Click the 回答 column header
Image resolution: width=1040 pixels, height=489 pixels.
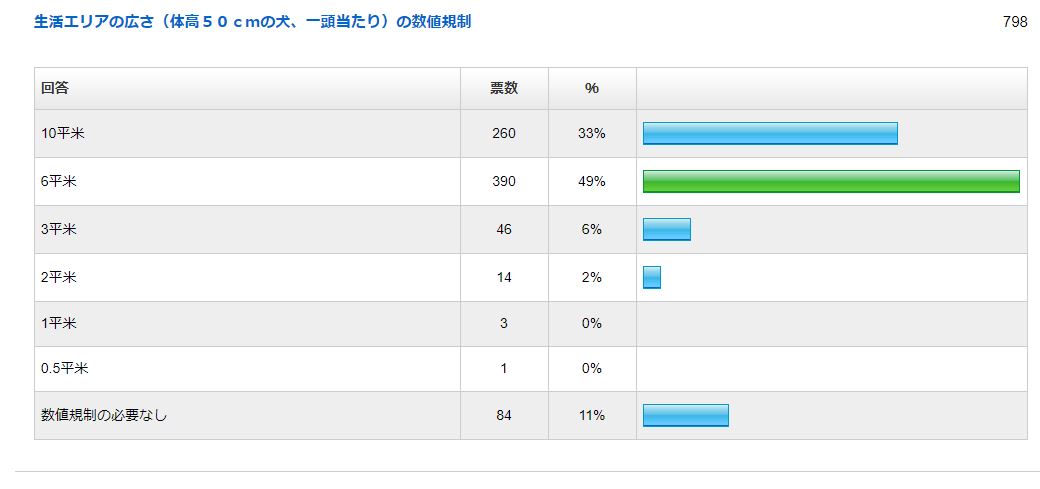55,88
